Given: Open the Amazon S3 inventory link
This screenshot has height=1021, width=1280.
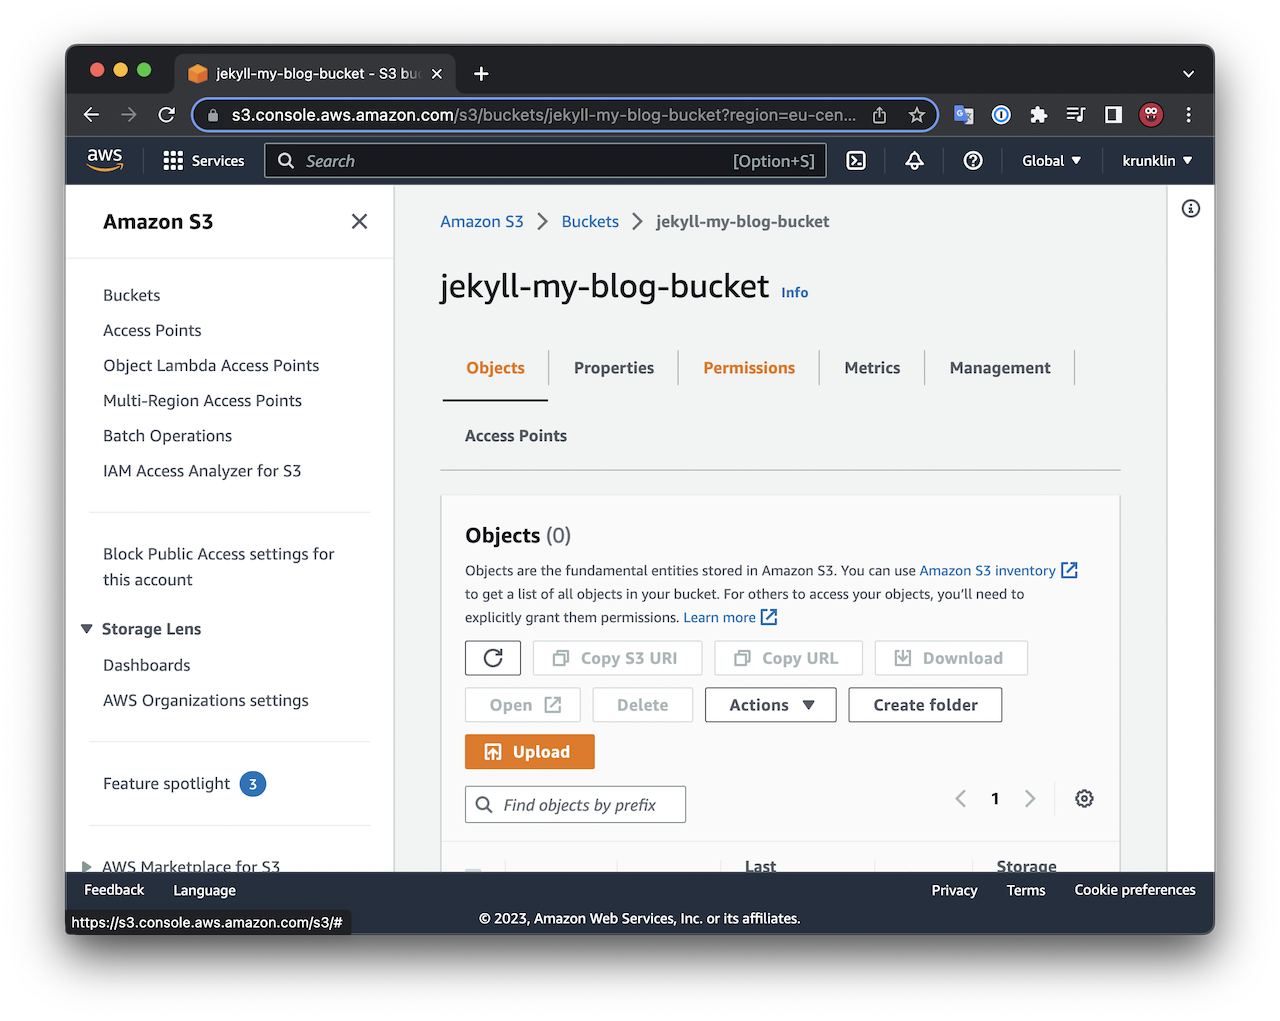Looking at the screenshot, I should coord(987,571).
